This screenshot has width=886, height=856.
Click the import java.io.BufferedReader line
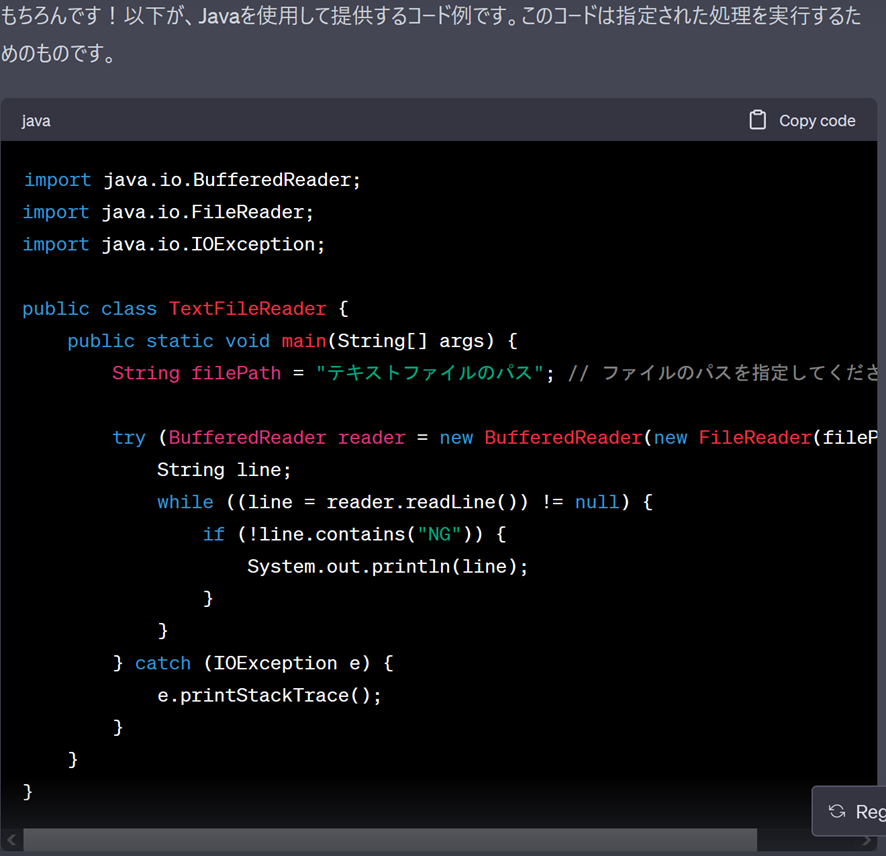(x=191, y=180)
